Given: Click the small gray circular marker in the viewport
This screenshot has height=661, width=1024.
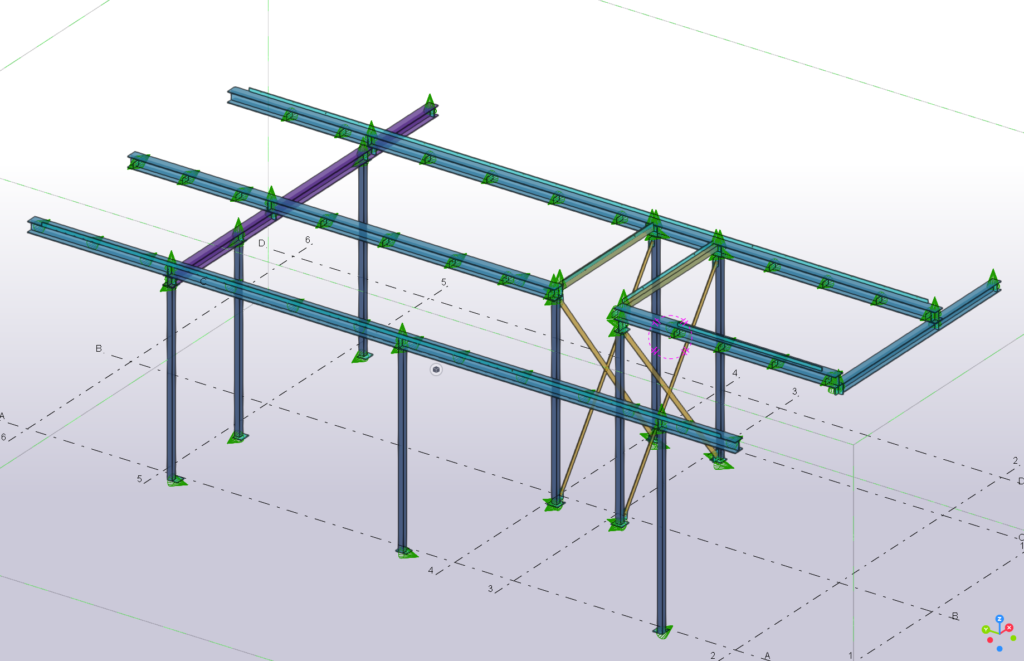Looking at the screenshot, I should click(436, 369).
